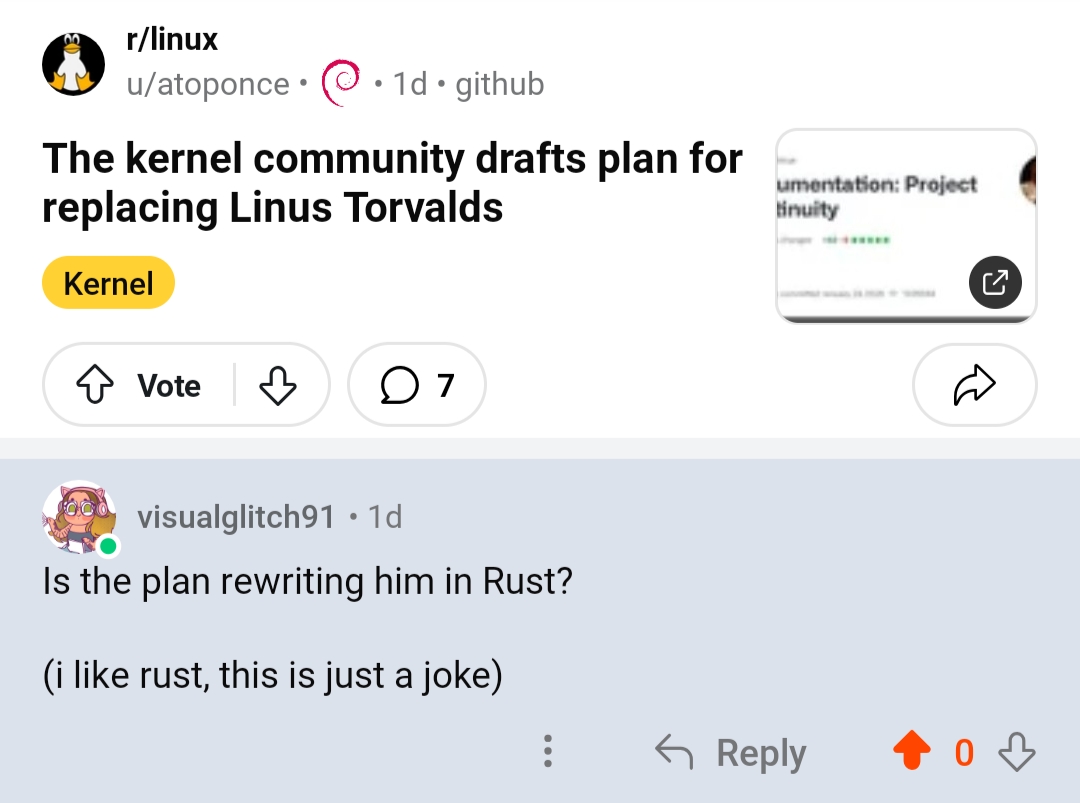This screenshot has height=803, width=1080.
Task: Reply to visualglitch91's comment
Action: 731,752
